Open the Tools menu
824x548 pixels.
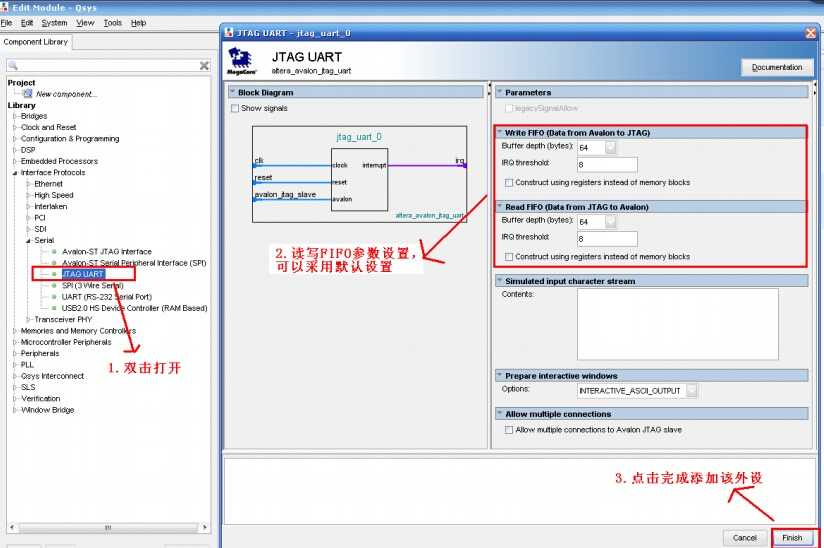coord(112,23)
